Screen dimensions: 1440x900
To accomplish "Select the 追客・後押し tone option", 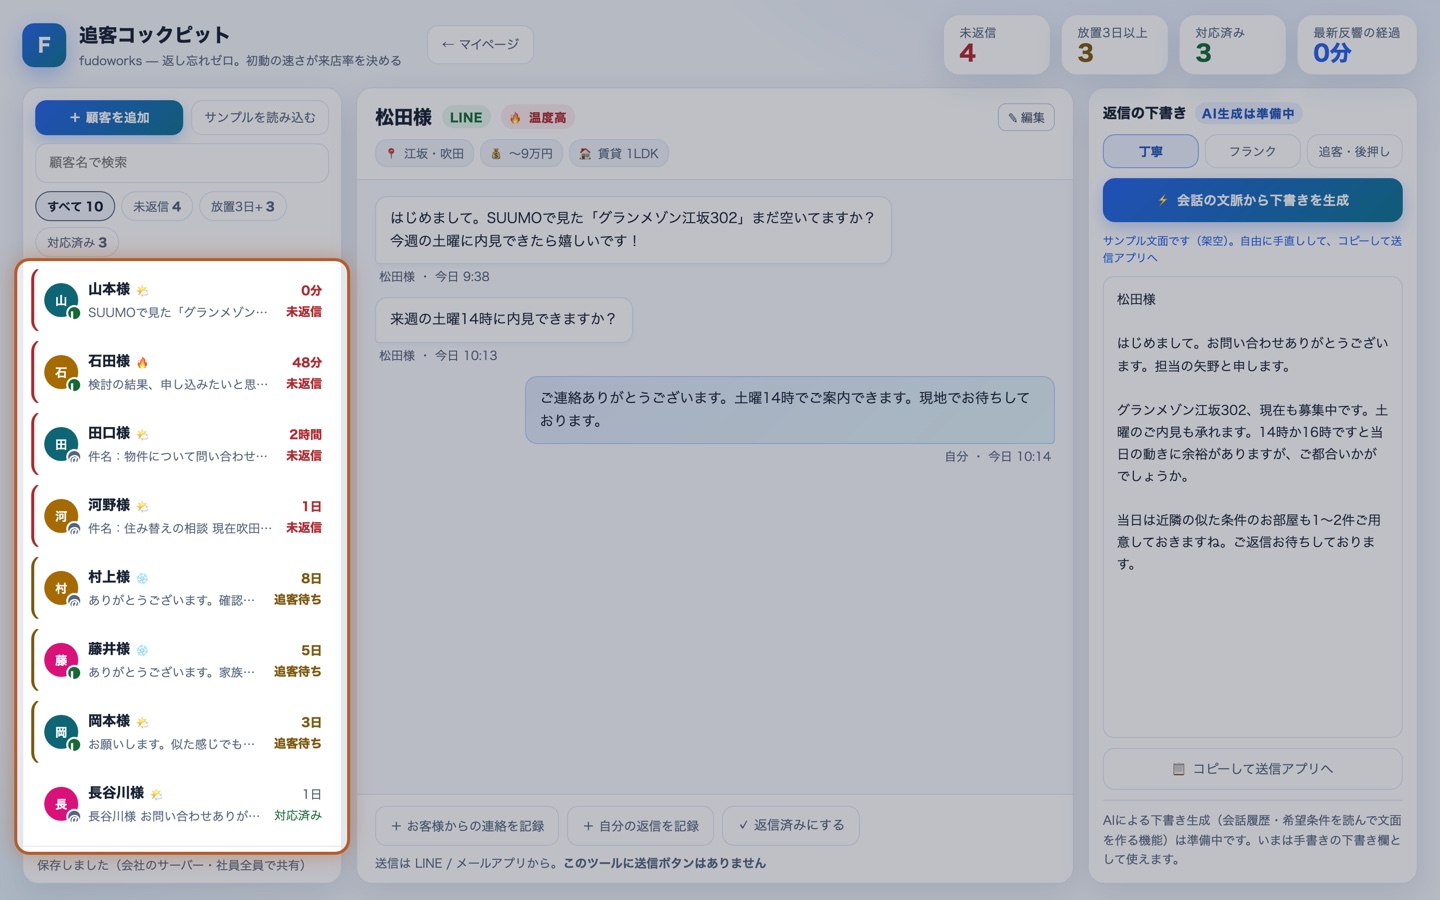I will point(1355,151).
